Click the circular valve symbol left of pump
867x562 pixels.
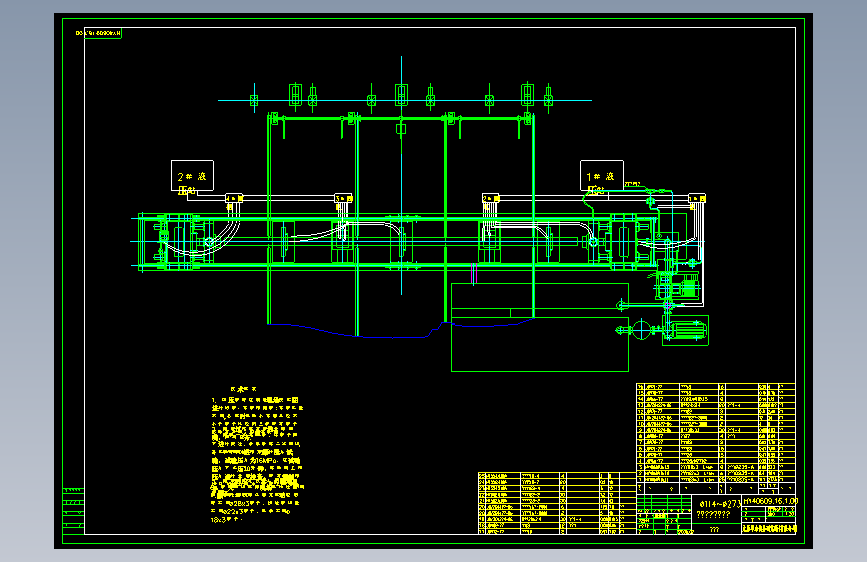(x=641, y=330)
